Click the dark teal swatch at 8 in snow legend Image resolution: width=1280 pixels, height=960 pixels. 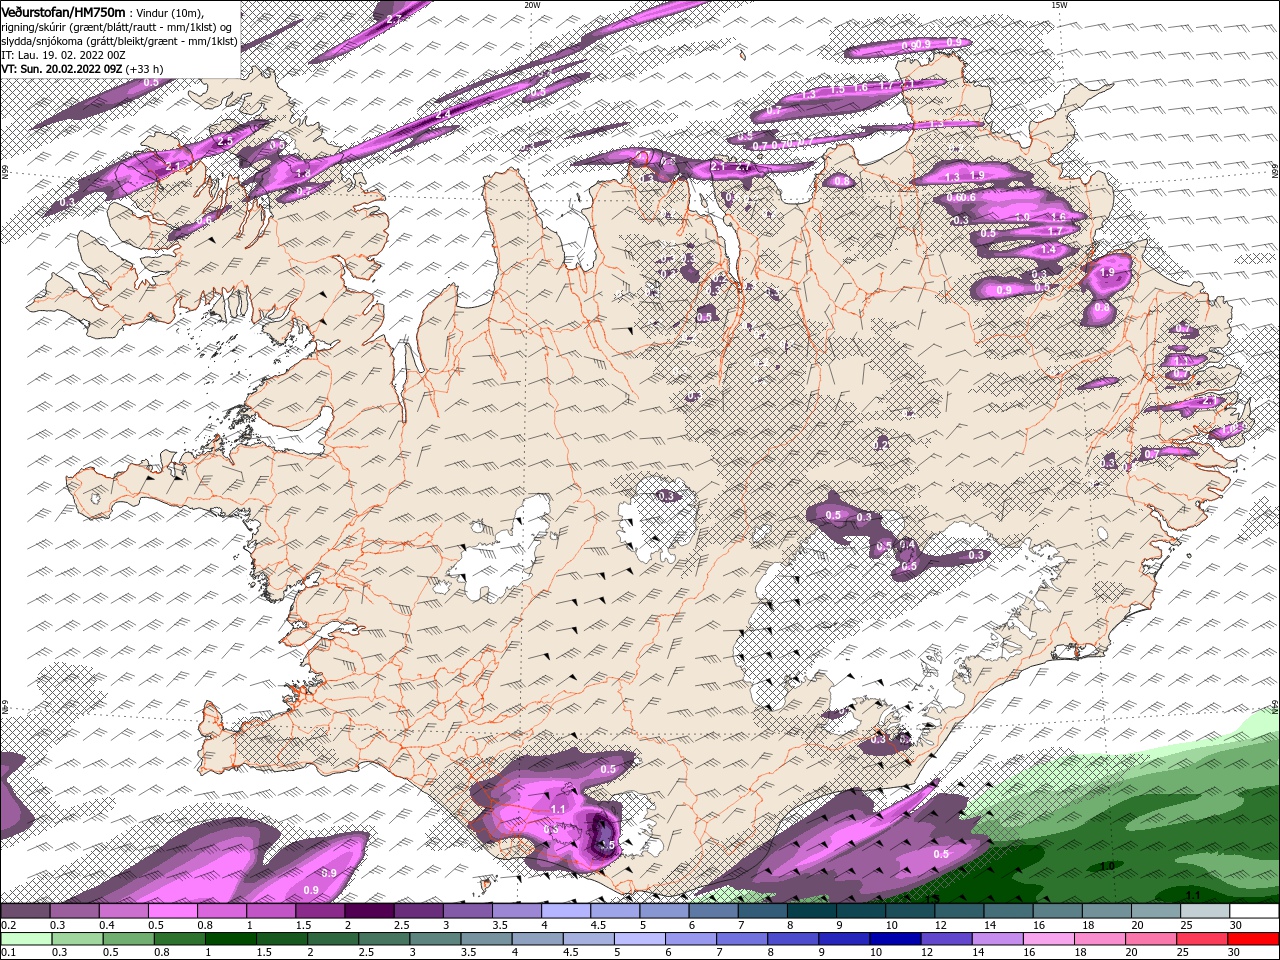click(812, 911)
